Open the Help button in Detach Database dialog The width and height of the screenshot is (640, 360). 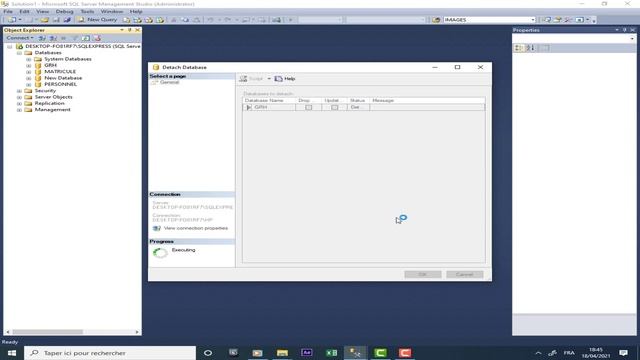pyautogui.click(x=285, y=79)
